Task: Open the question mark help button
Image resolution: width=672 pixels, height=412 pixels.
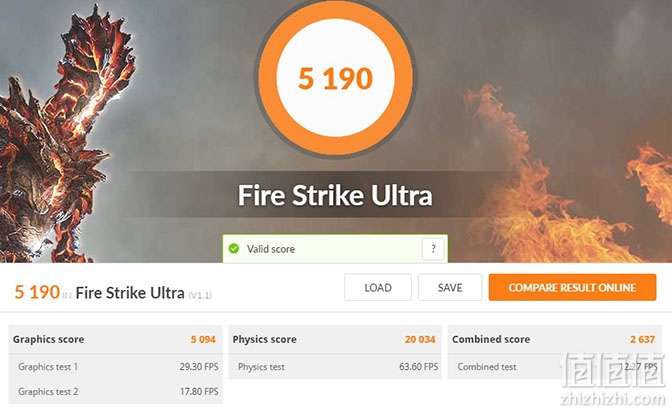Action: tap(433, 249)
